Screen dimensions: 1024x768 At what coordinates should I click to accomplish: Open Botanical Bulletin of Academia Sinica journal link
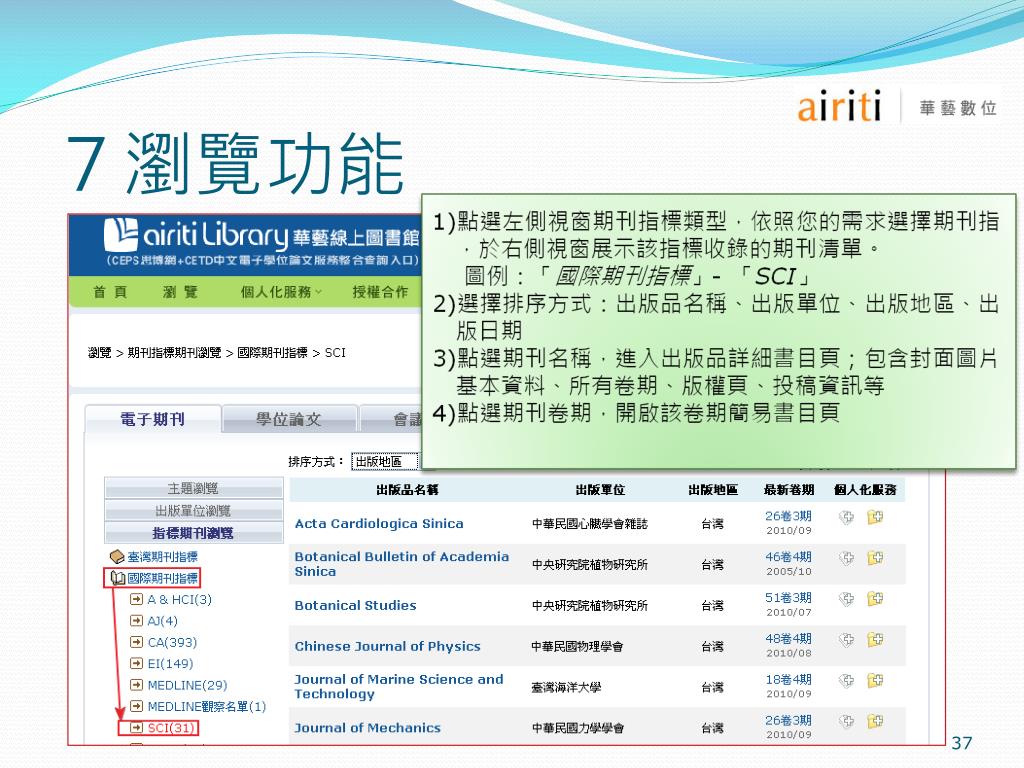[x=402, y=564]
